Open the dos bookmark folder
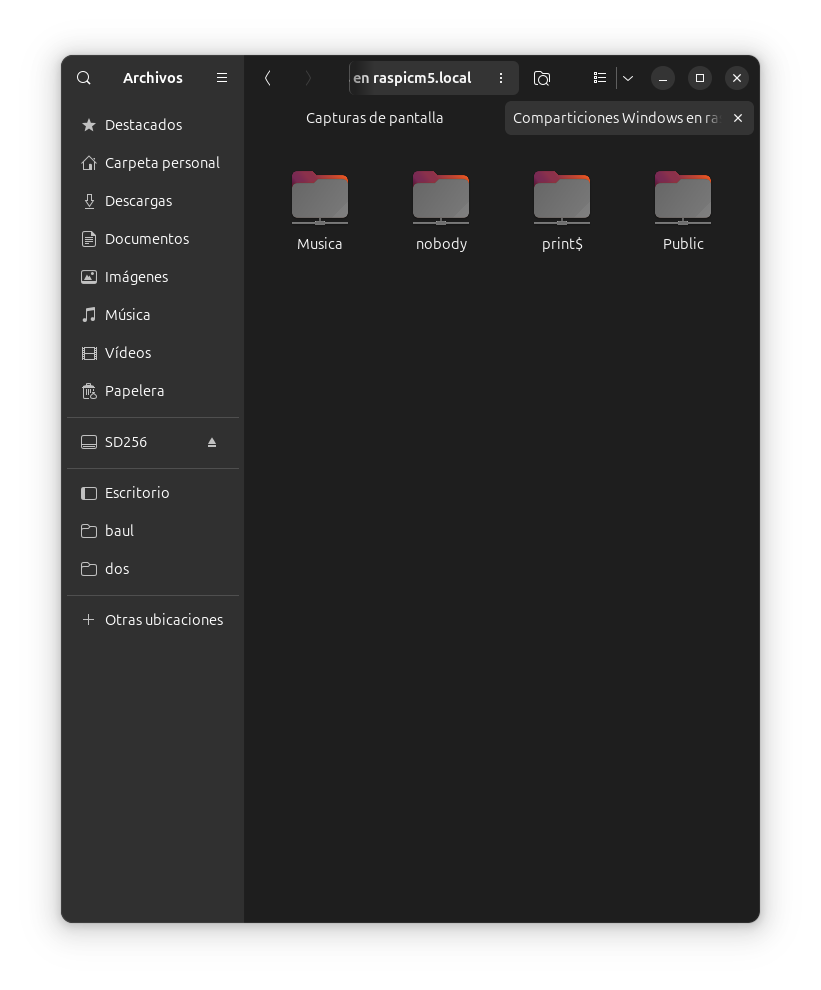Viewport: 821px width, 990px height. pyautogui.click(x=153, y=568)
